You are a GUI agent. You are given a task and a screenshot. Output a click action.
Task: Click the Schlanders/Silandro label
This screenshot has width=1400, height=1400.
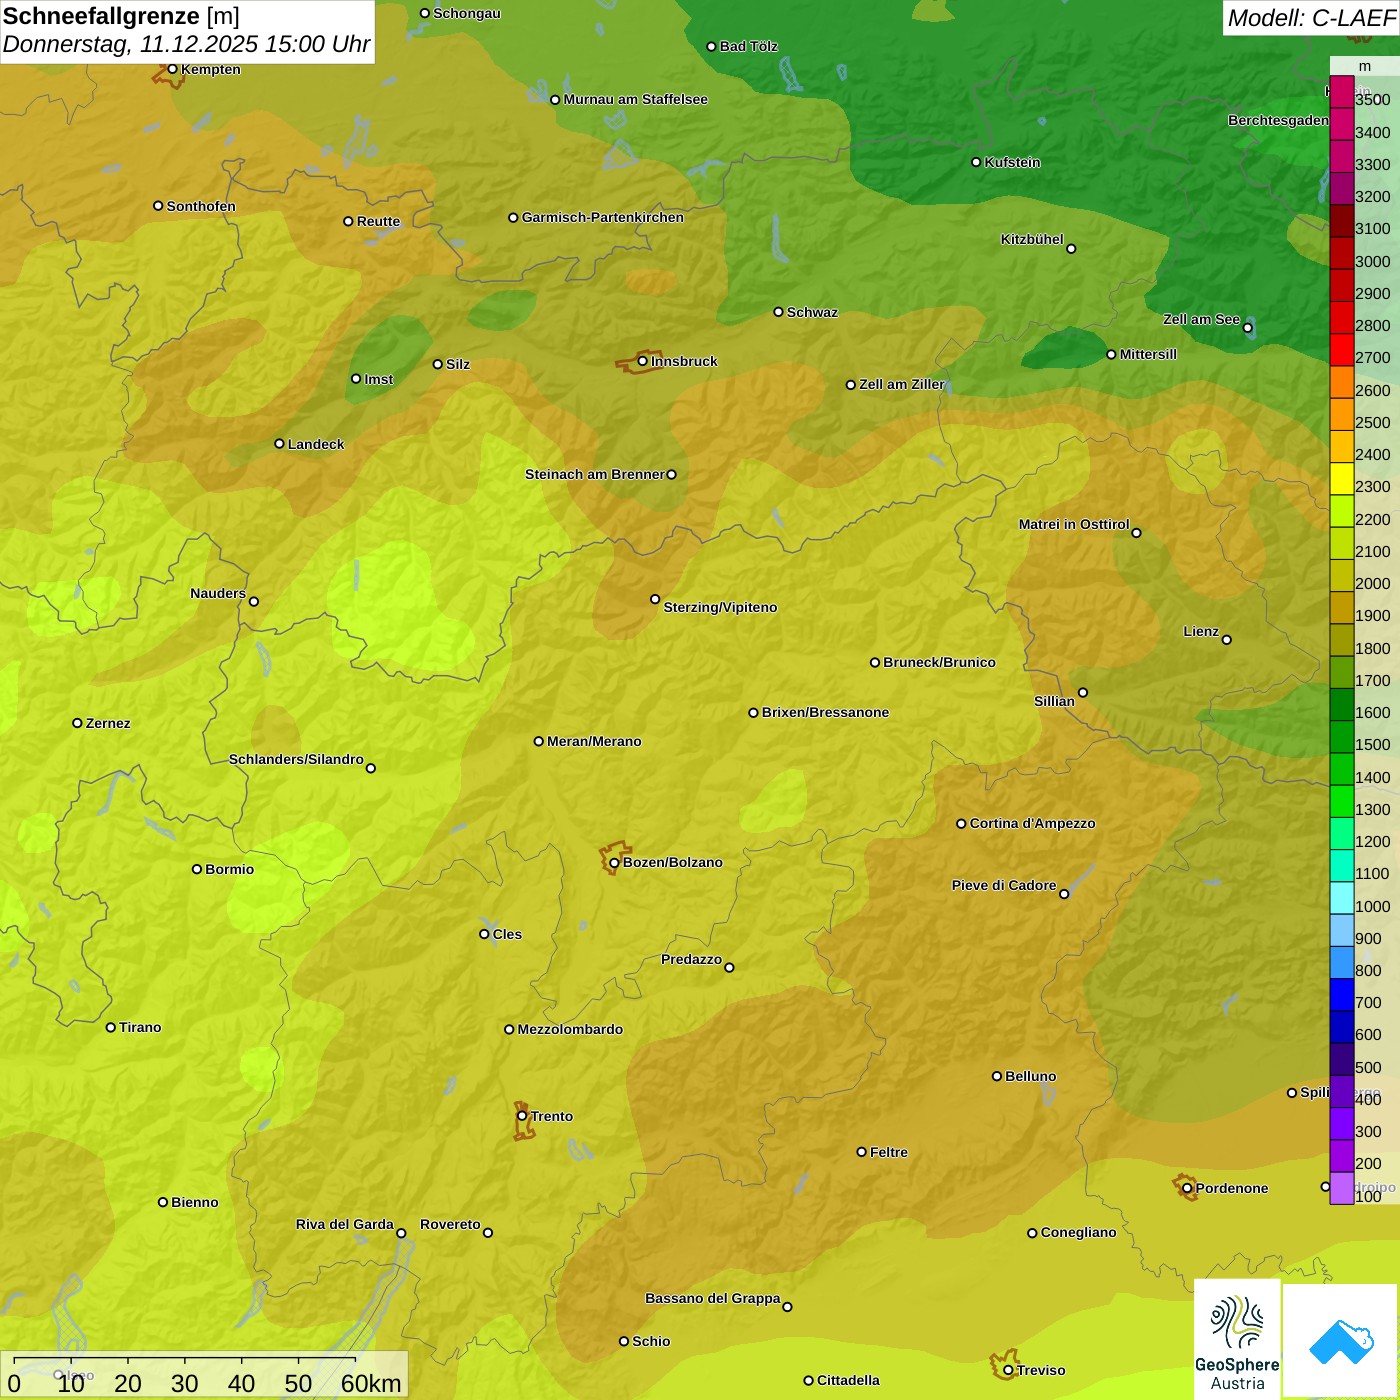coord(296,759)
